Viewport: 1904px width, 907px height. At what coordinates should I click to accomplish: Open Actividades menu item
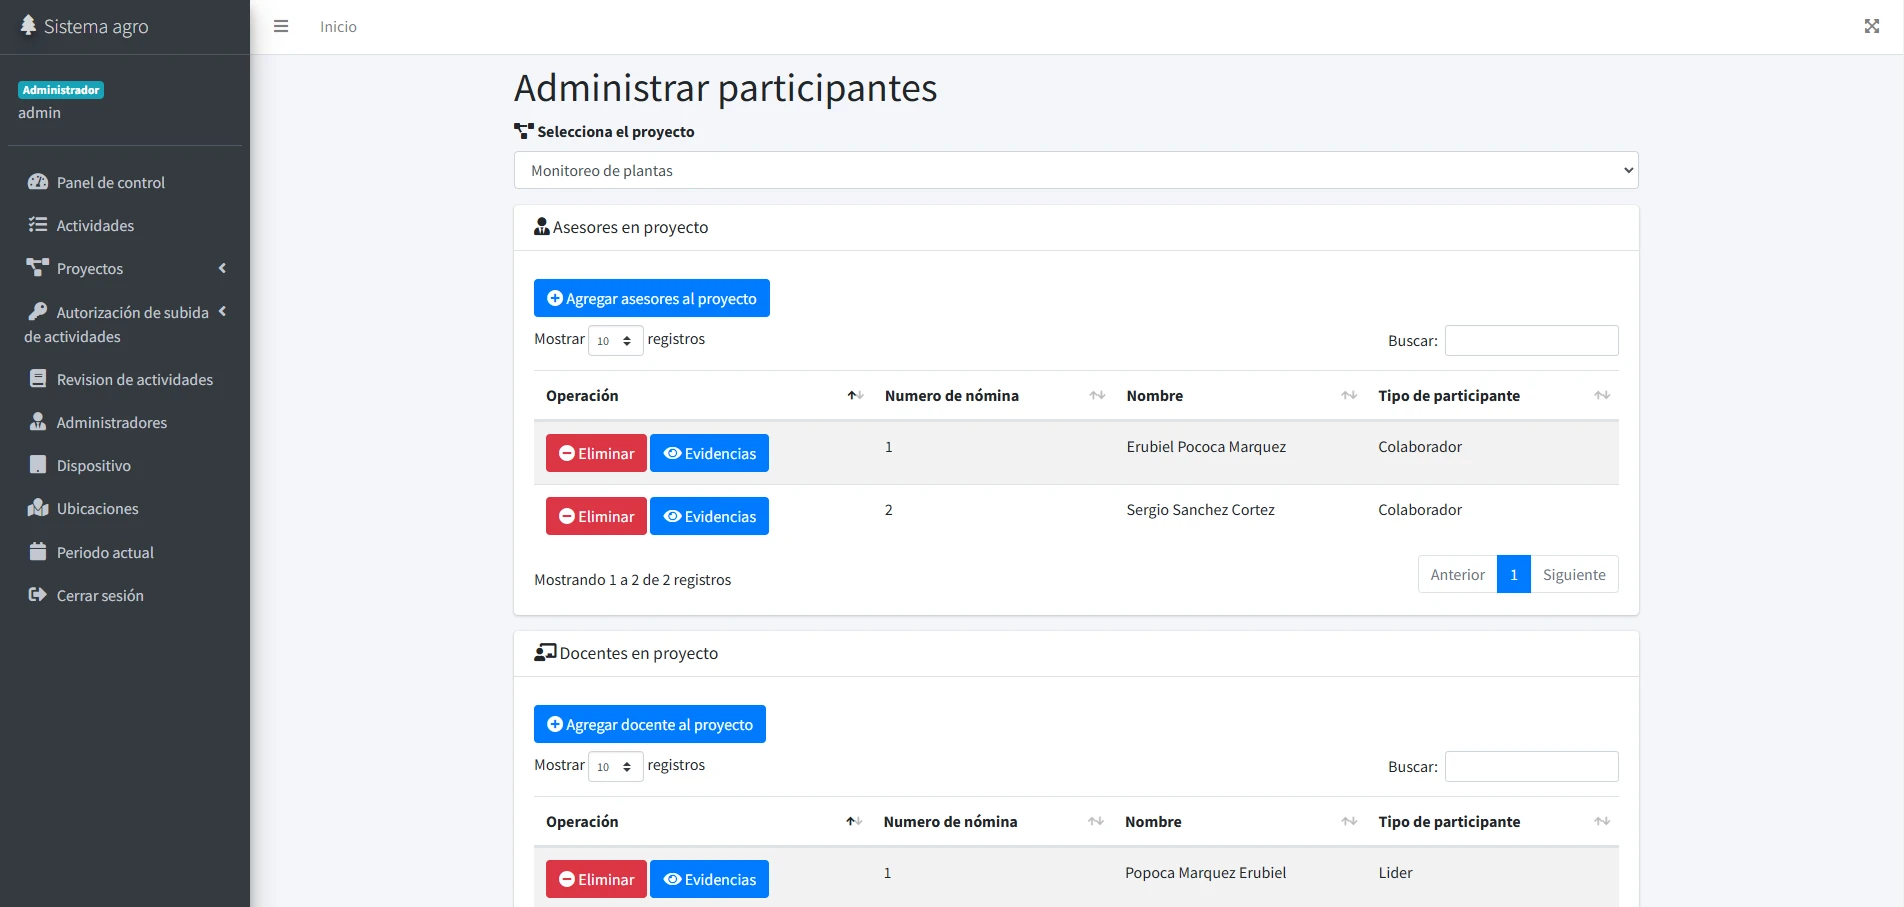tap(125, 225)
